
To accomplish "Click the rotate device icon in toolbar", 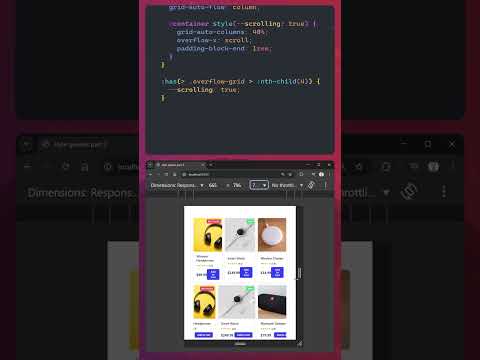I will click(311, 185).
